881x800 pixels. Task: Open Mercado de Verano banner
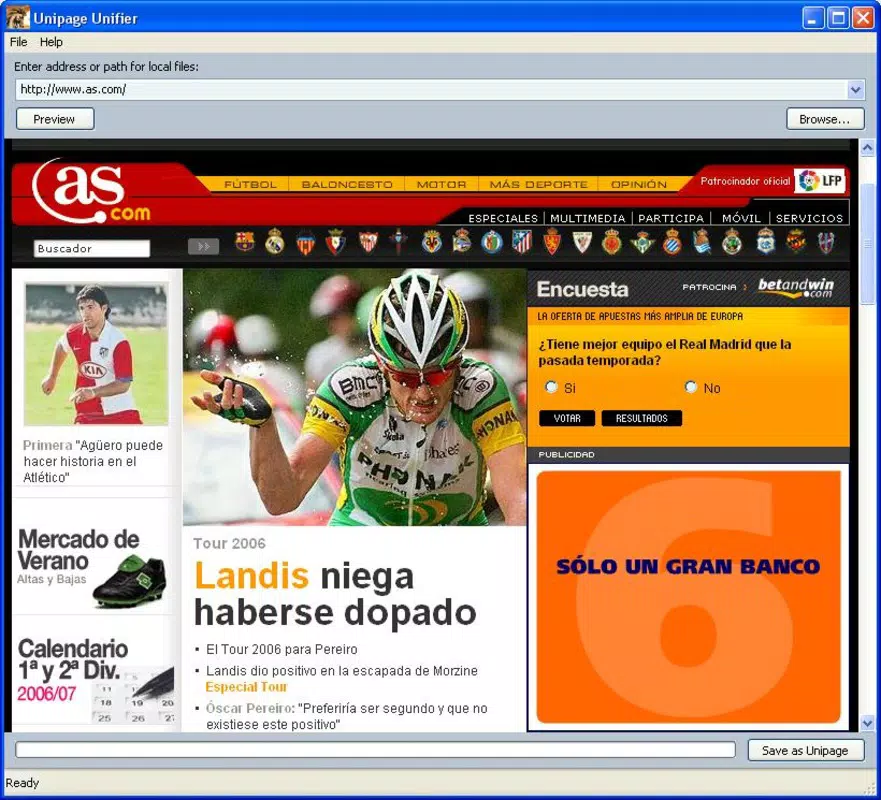click(x=93, y=567)
